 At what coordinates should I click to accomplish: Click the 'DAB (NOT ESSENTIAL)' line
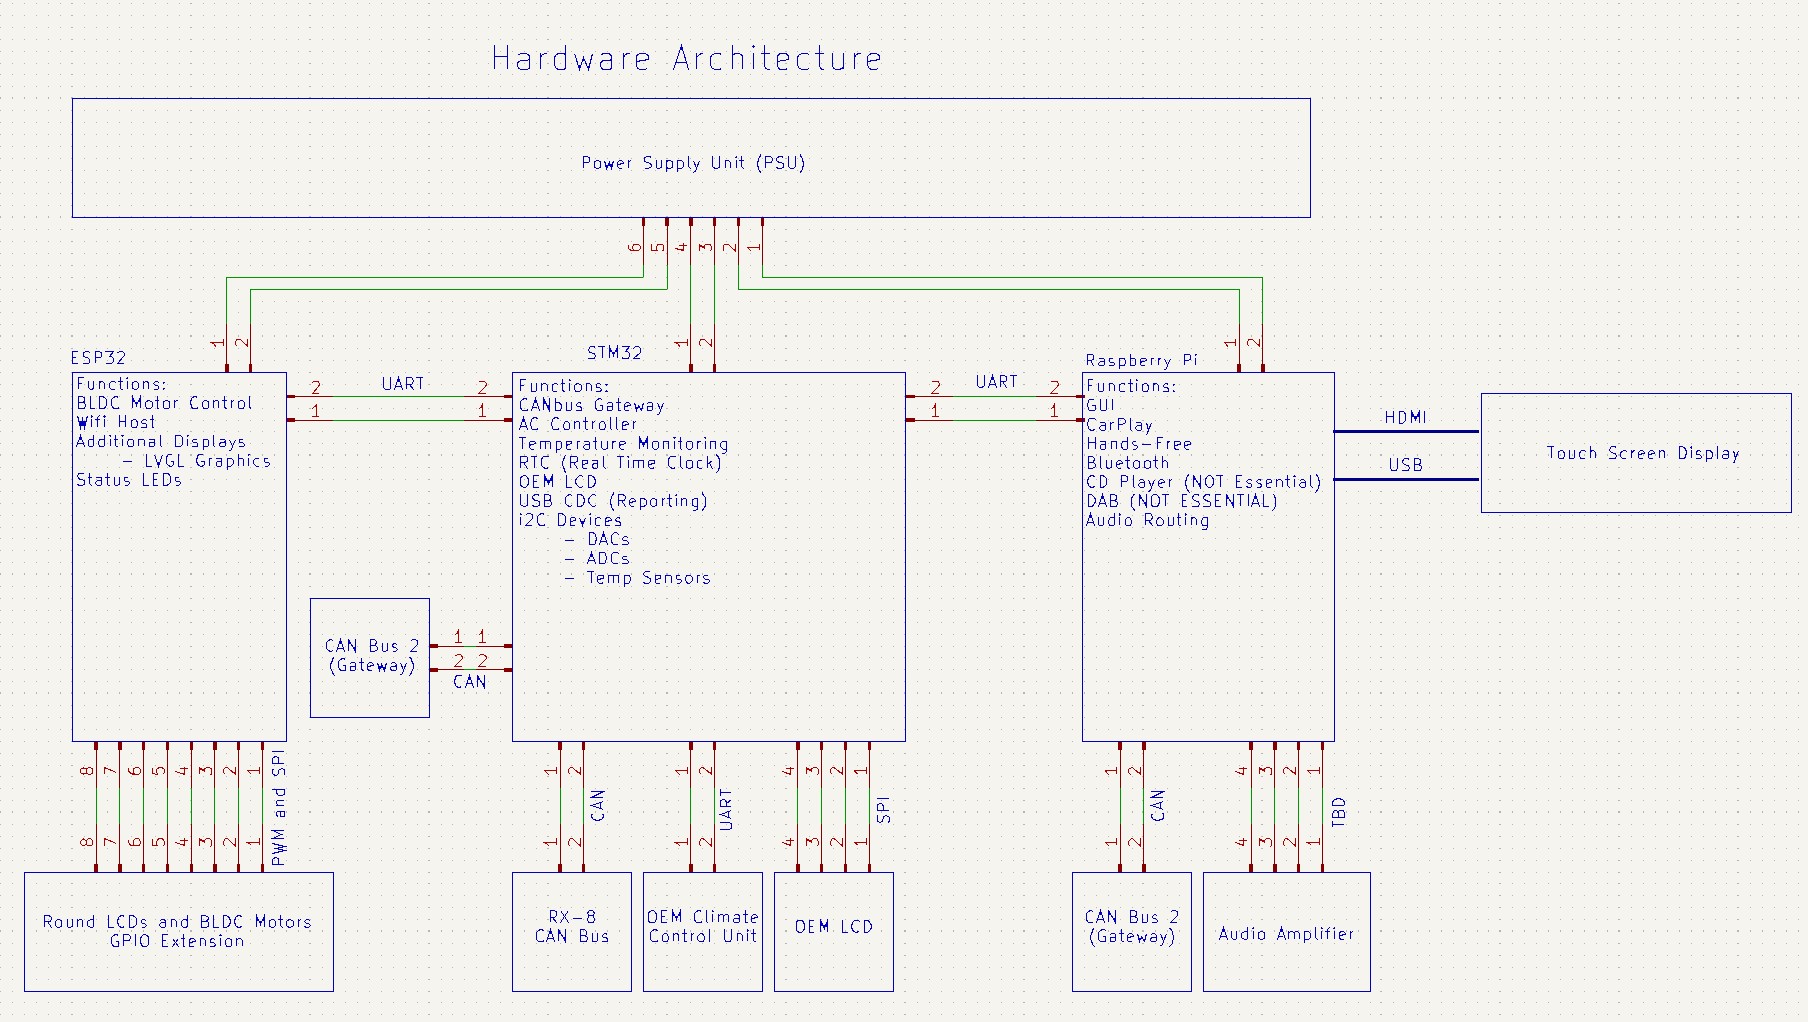click(1182, 500)
